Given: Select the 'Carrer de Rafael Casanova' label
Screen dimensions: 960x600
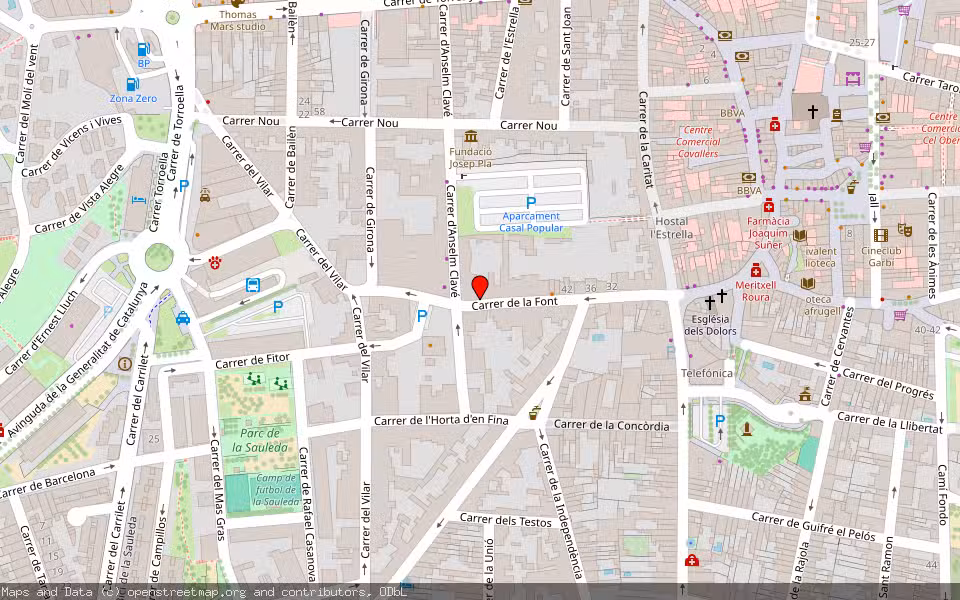Looking at the screenshot, I should pyautogui.click(x=307, y=514).
